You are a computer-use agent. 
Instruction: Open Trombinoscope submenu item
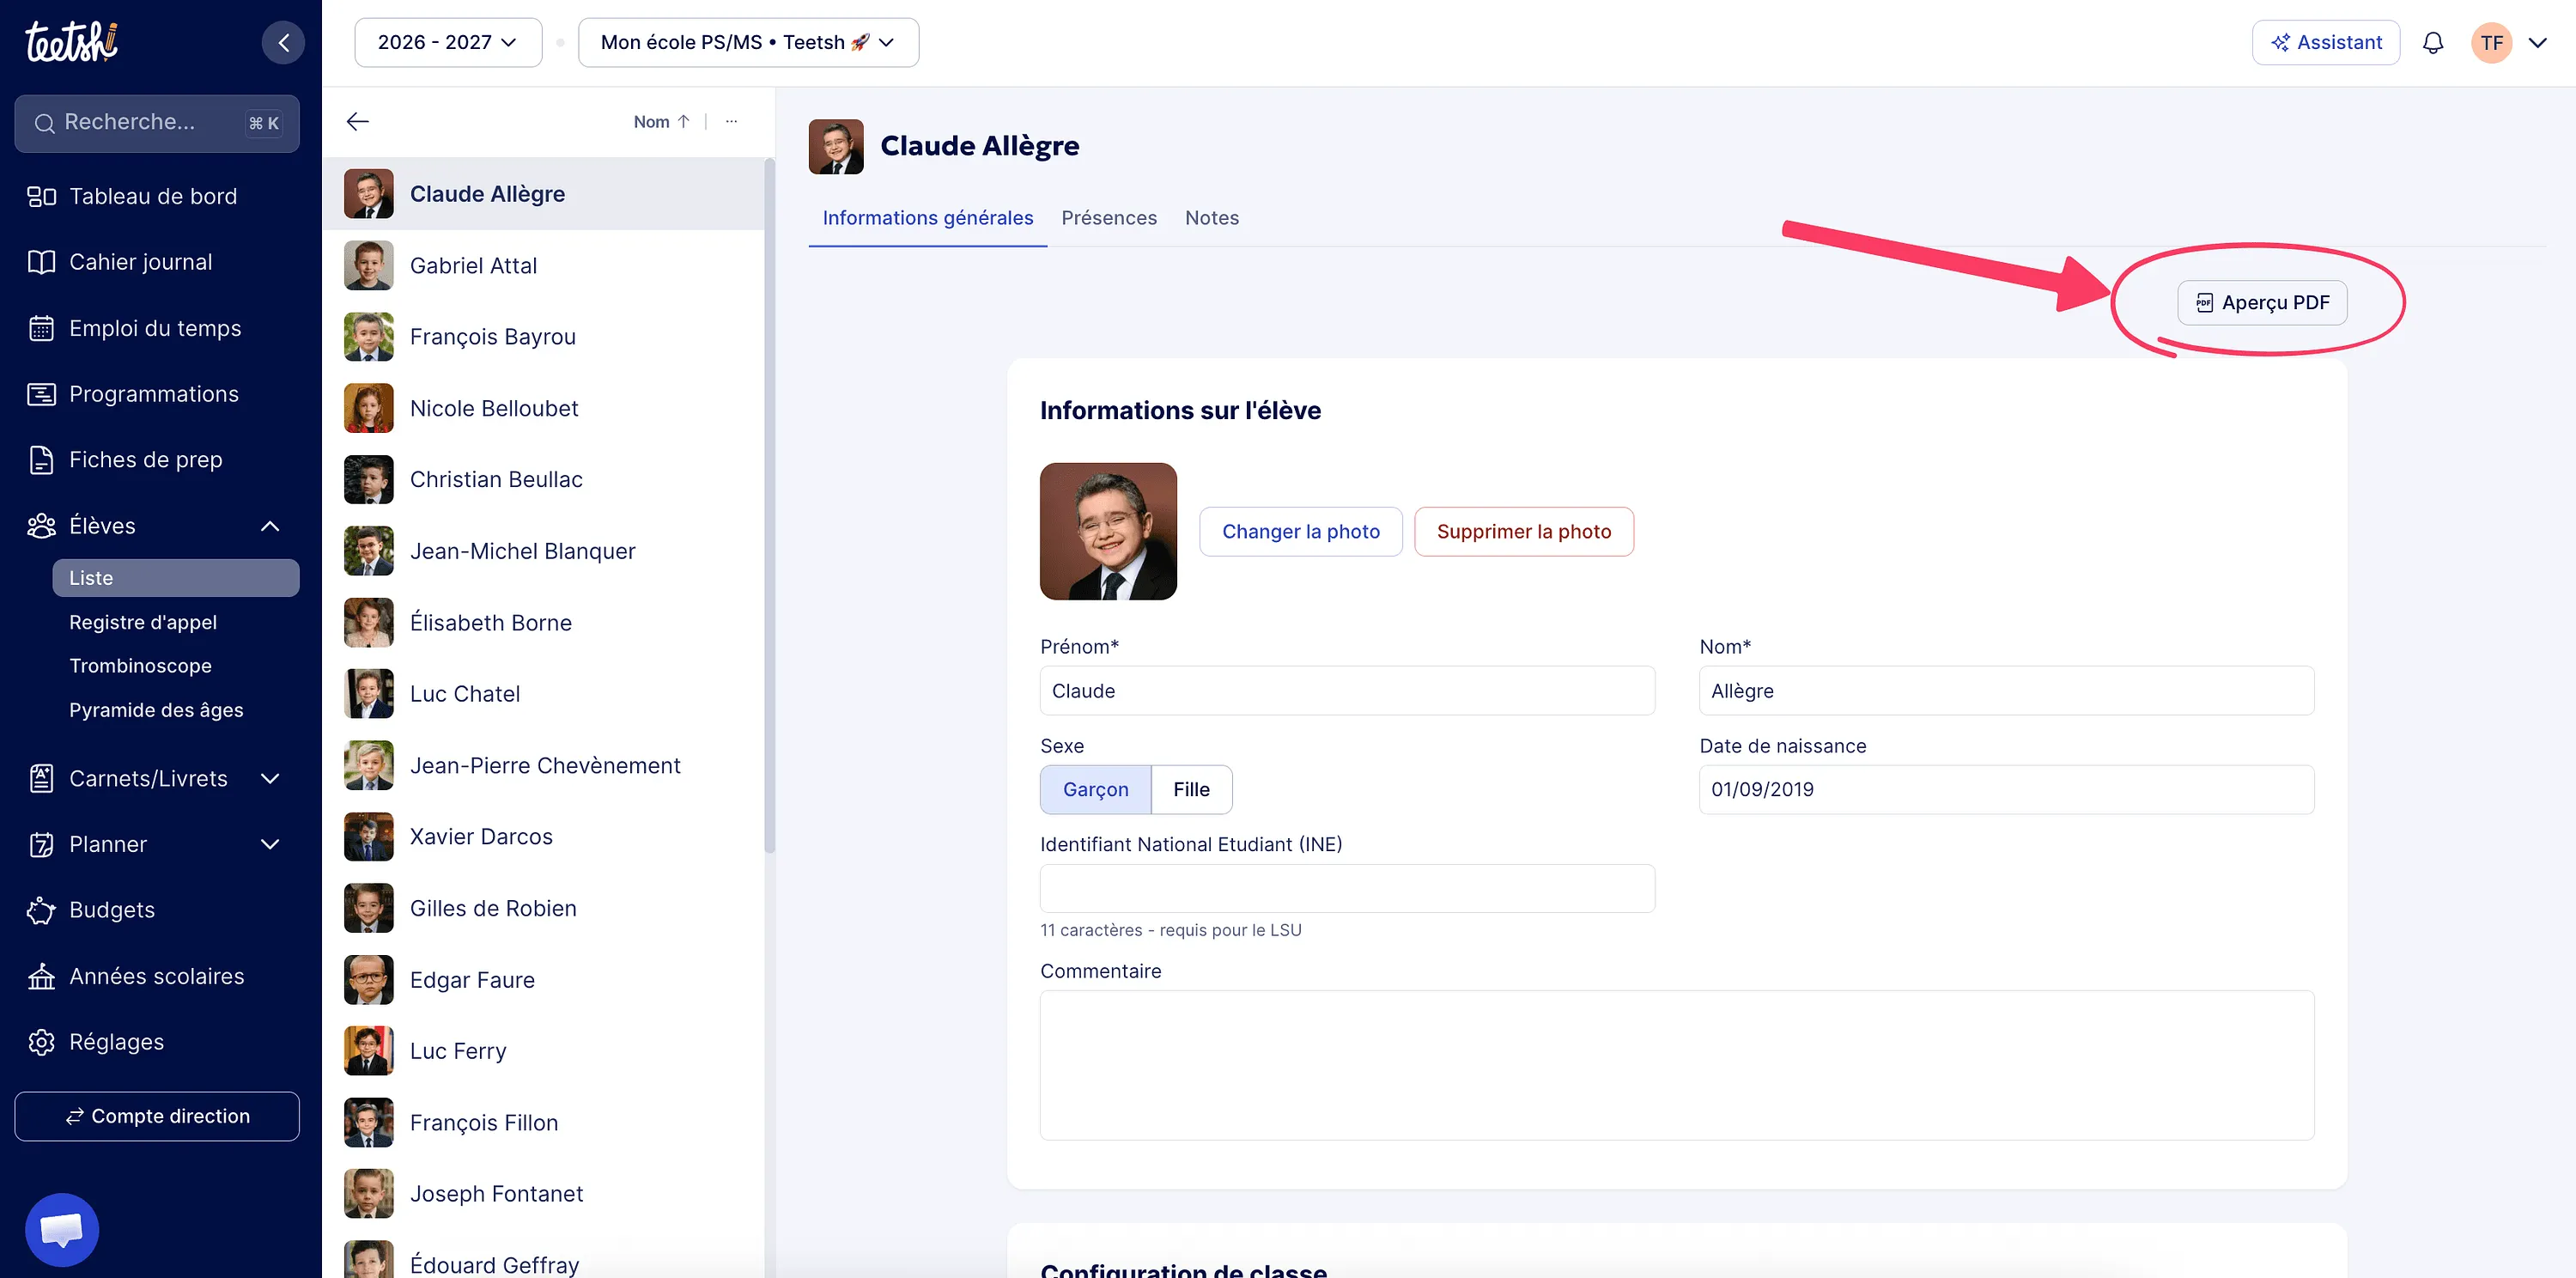tap(140, 666)
